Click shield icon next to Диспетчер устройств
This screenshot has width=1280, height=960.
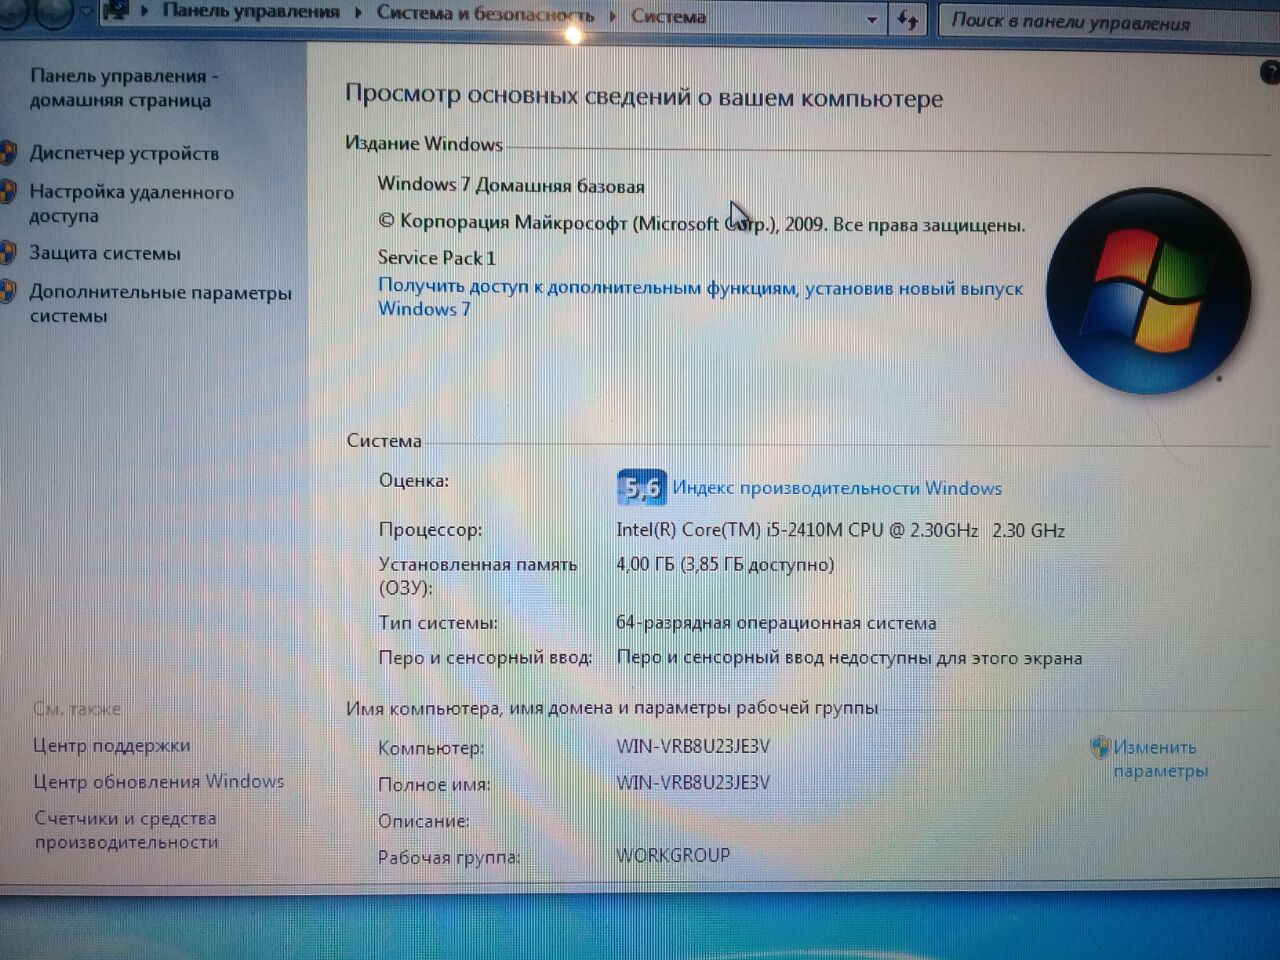(7, 152)
